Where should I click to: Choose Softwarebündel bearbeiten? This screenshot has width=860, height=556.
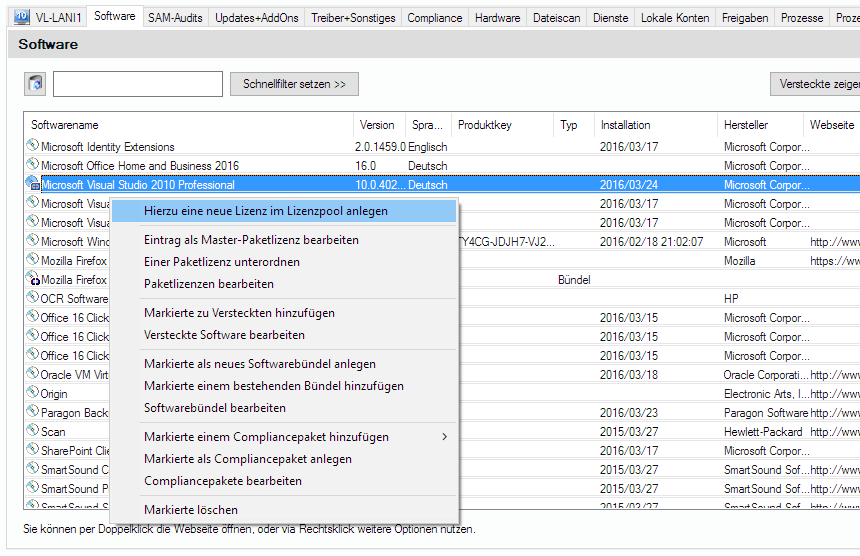pyautogui.click(x=284, y=408)
